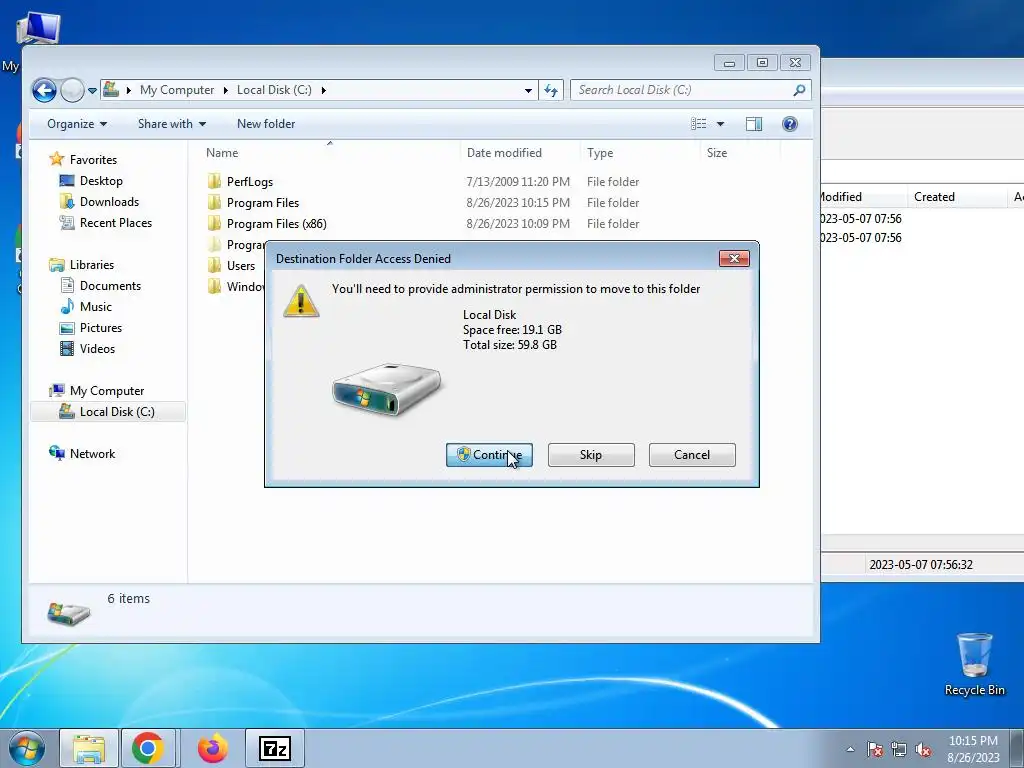Toggle the preview pane icon
The image size is (1024, 768).
754,124
